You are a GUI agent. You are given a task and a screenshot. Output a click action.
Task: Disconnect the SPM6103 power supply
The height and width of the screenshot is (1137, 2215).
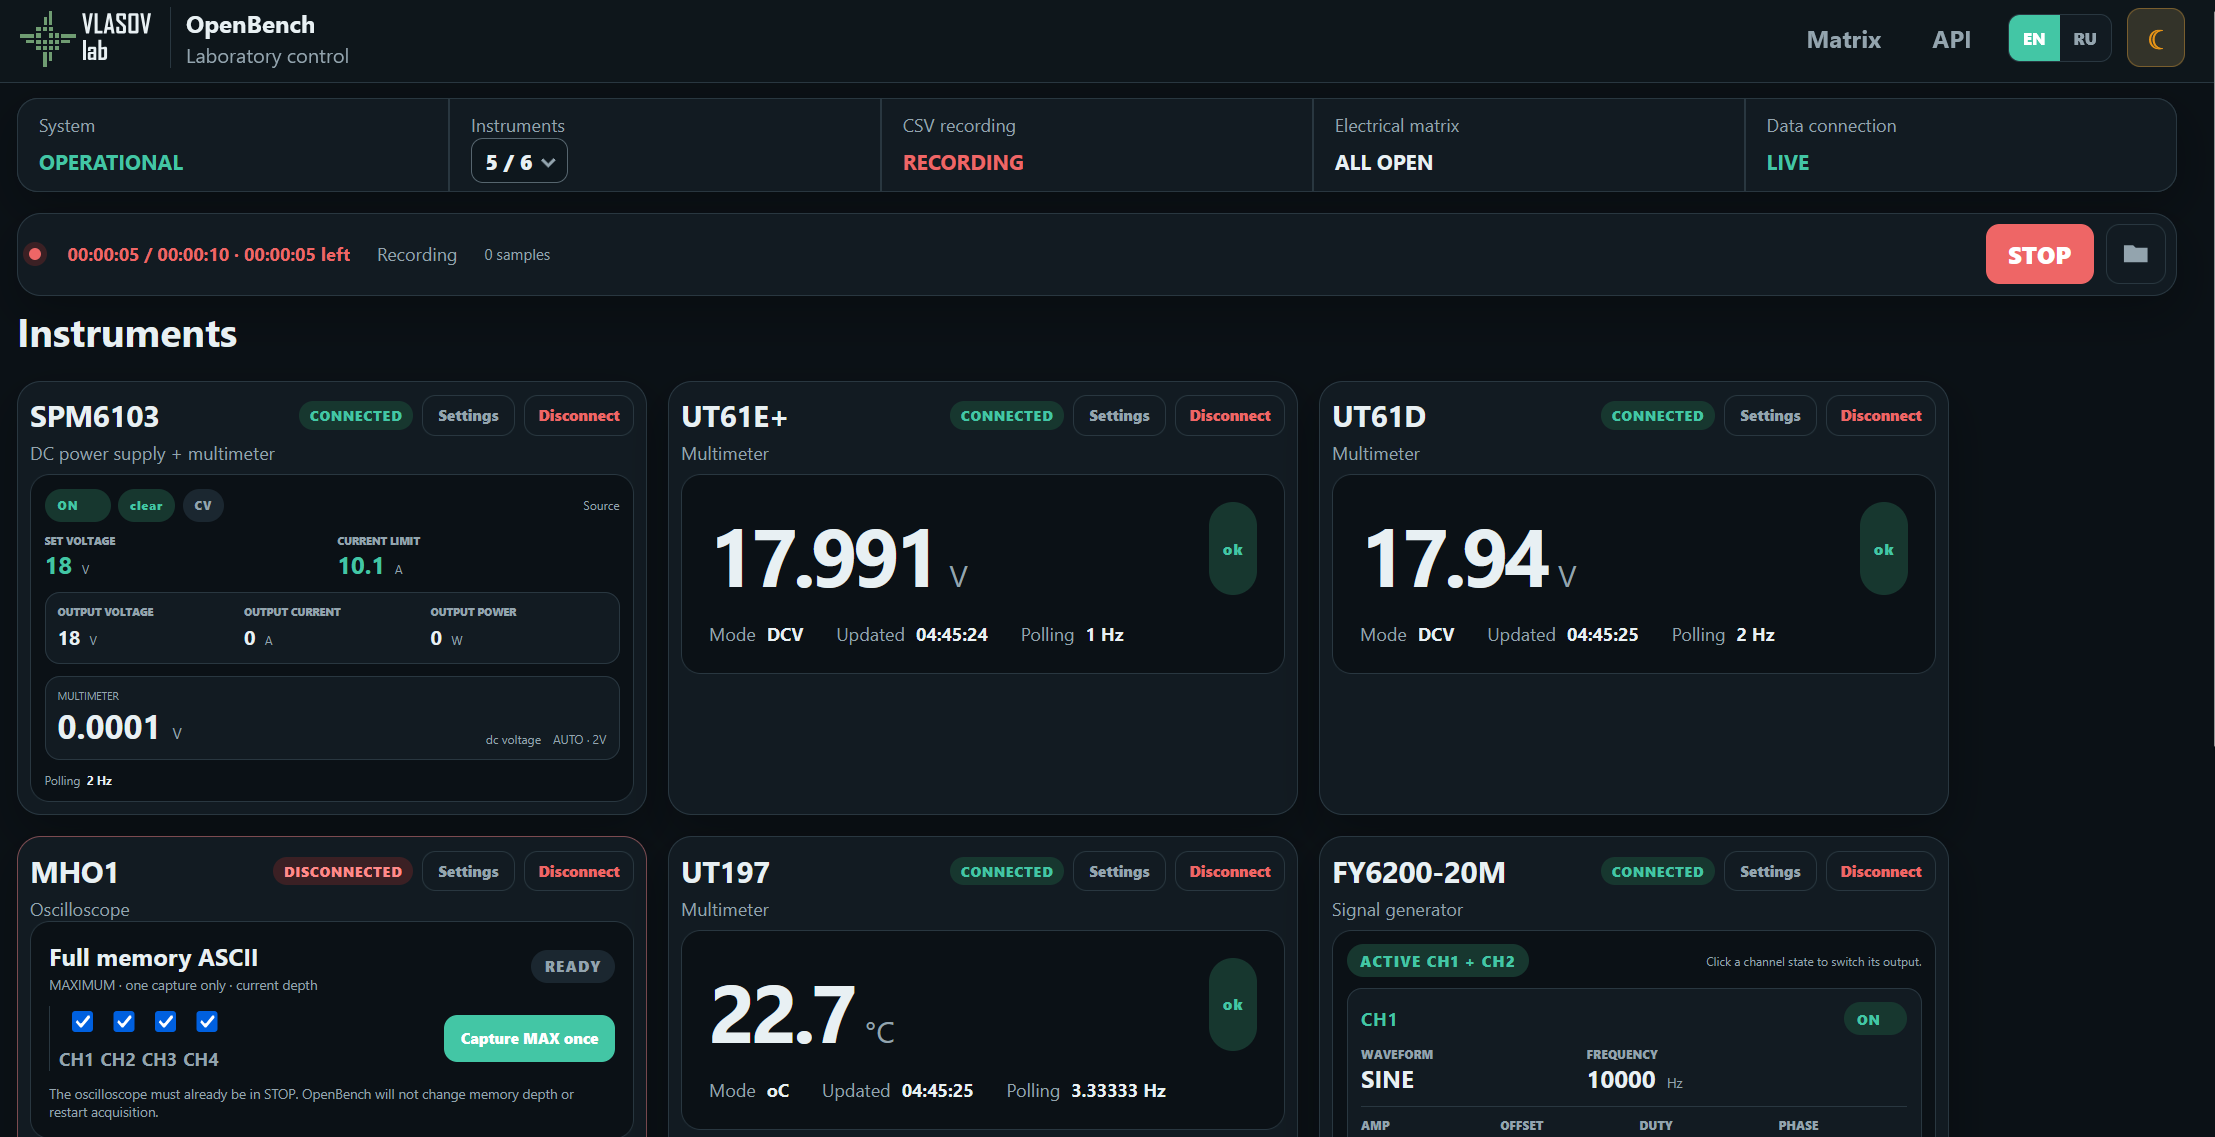(579, 415)
